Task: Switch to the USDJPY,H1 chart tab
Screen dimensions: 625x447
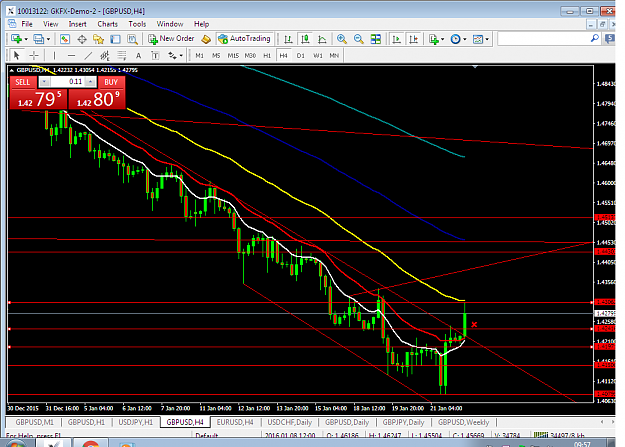Action: coord(136,422)
